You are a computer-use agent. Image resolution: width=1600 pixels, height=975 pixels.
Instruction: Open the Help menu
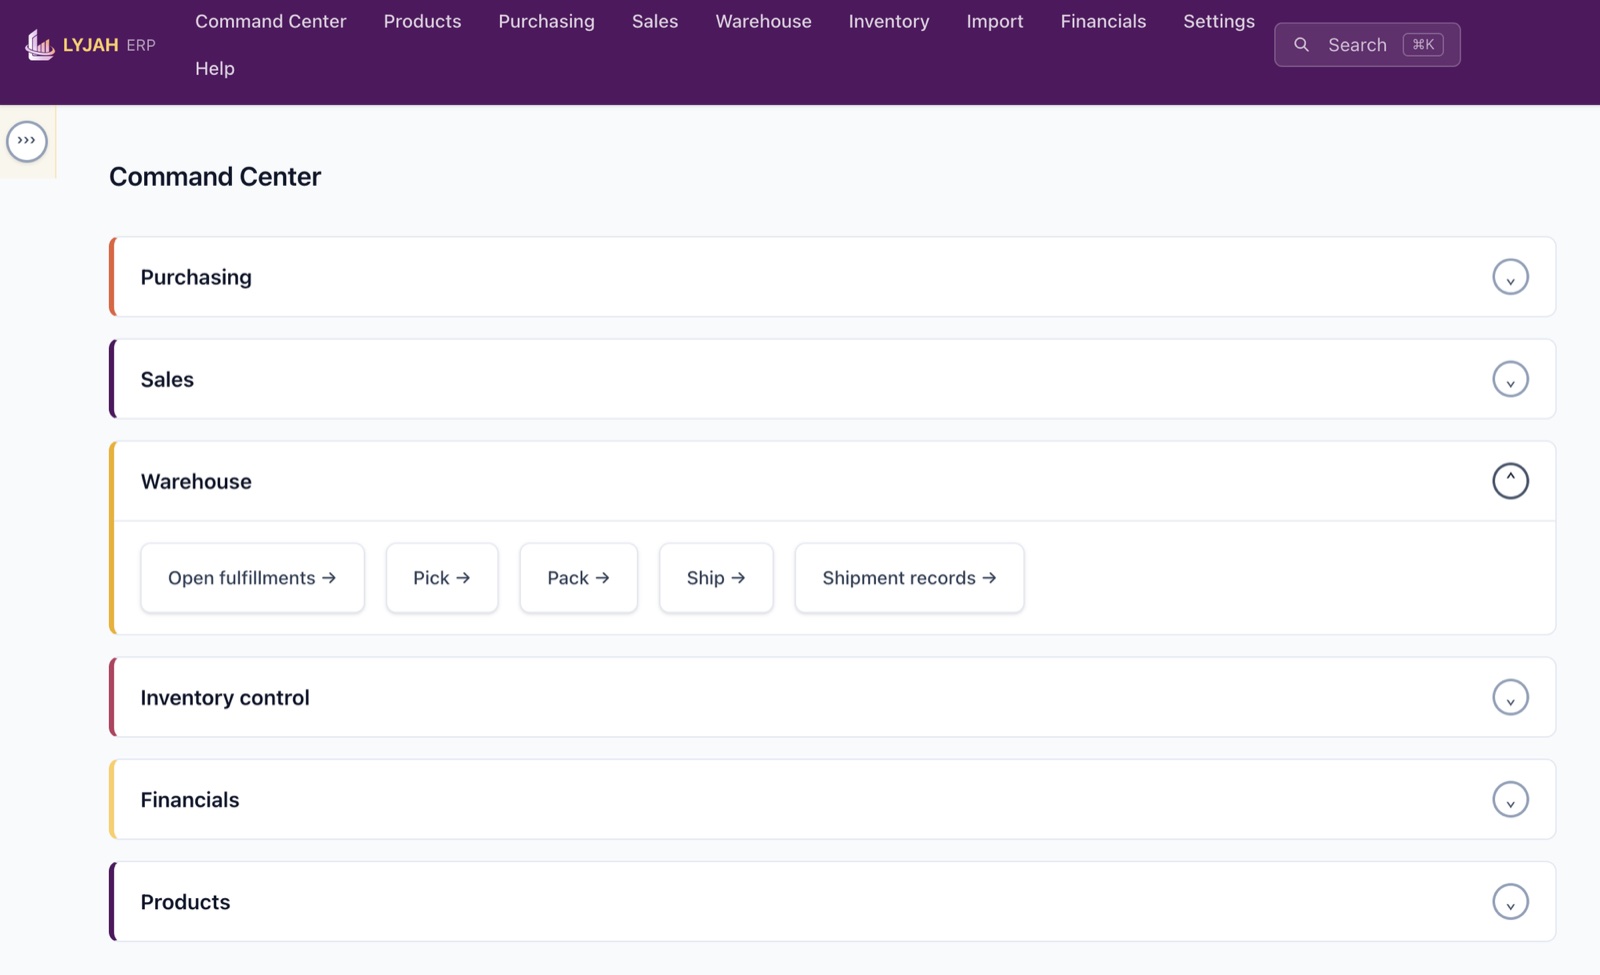215,68
